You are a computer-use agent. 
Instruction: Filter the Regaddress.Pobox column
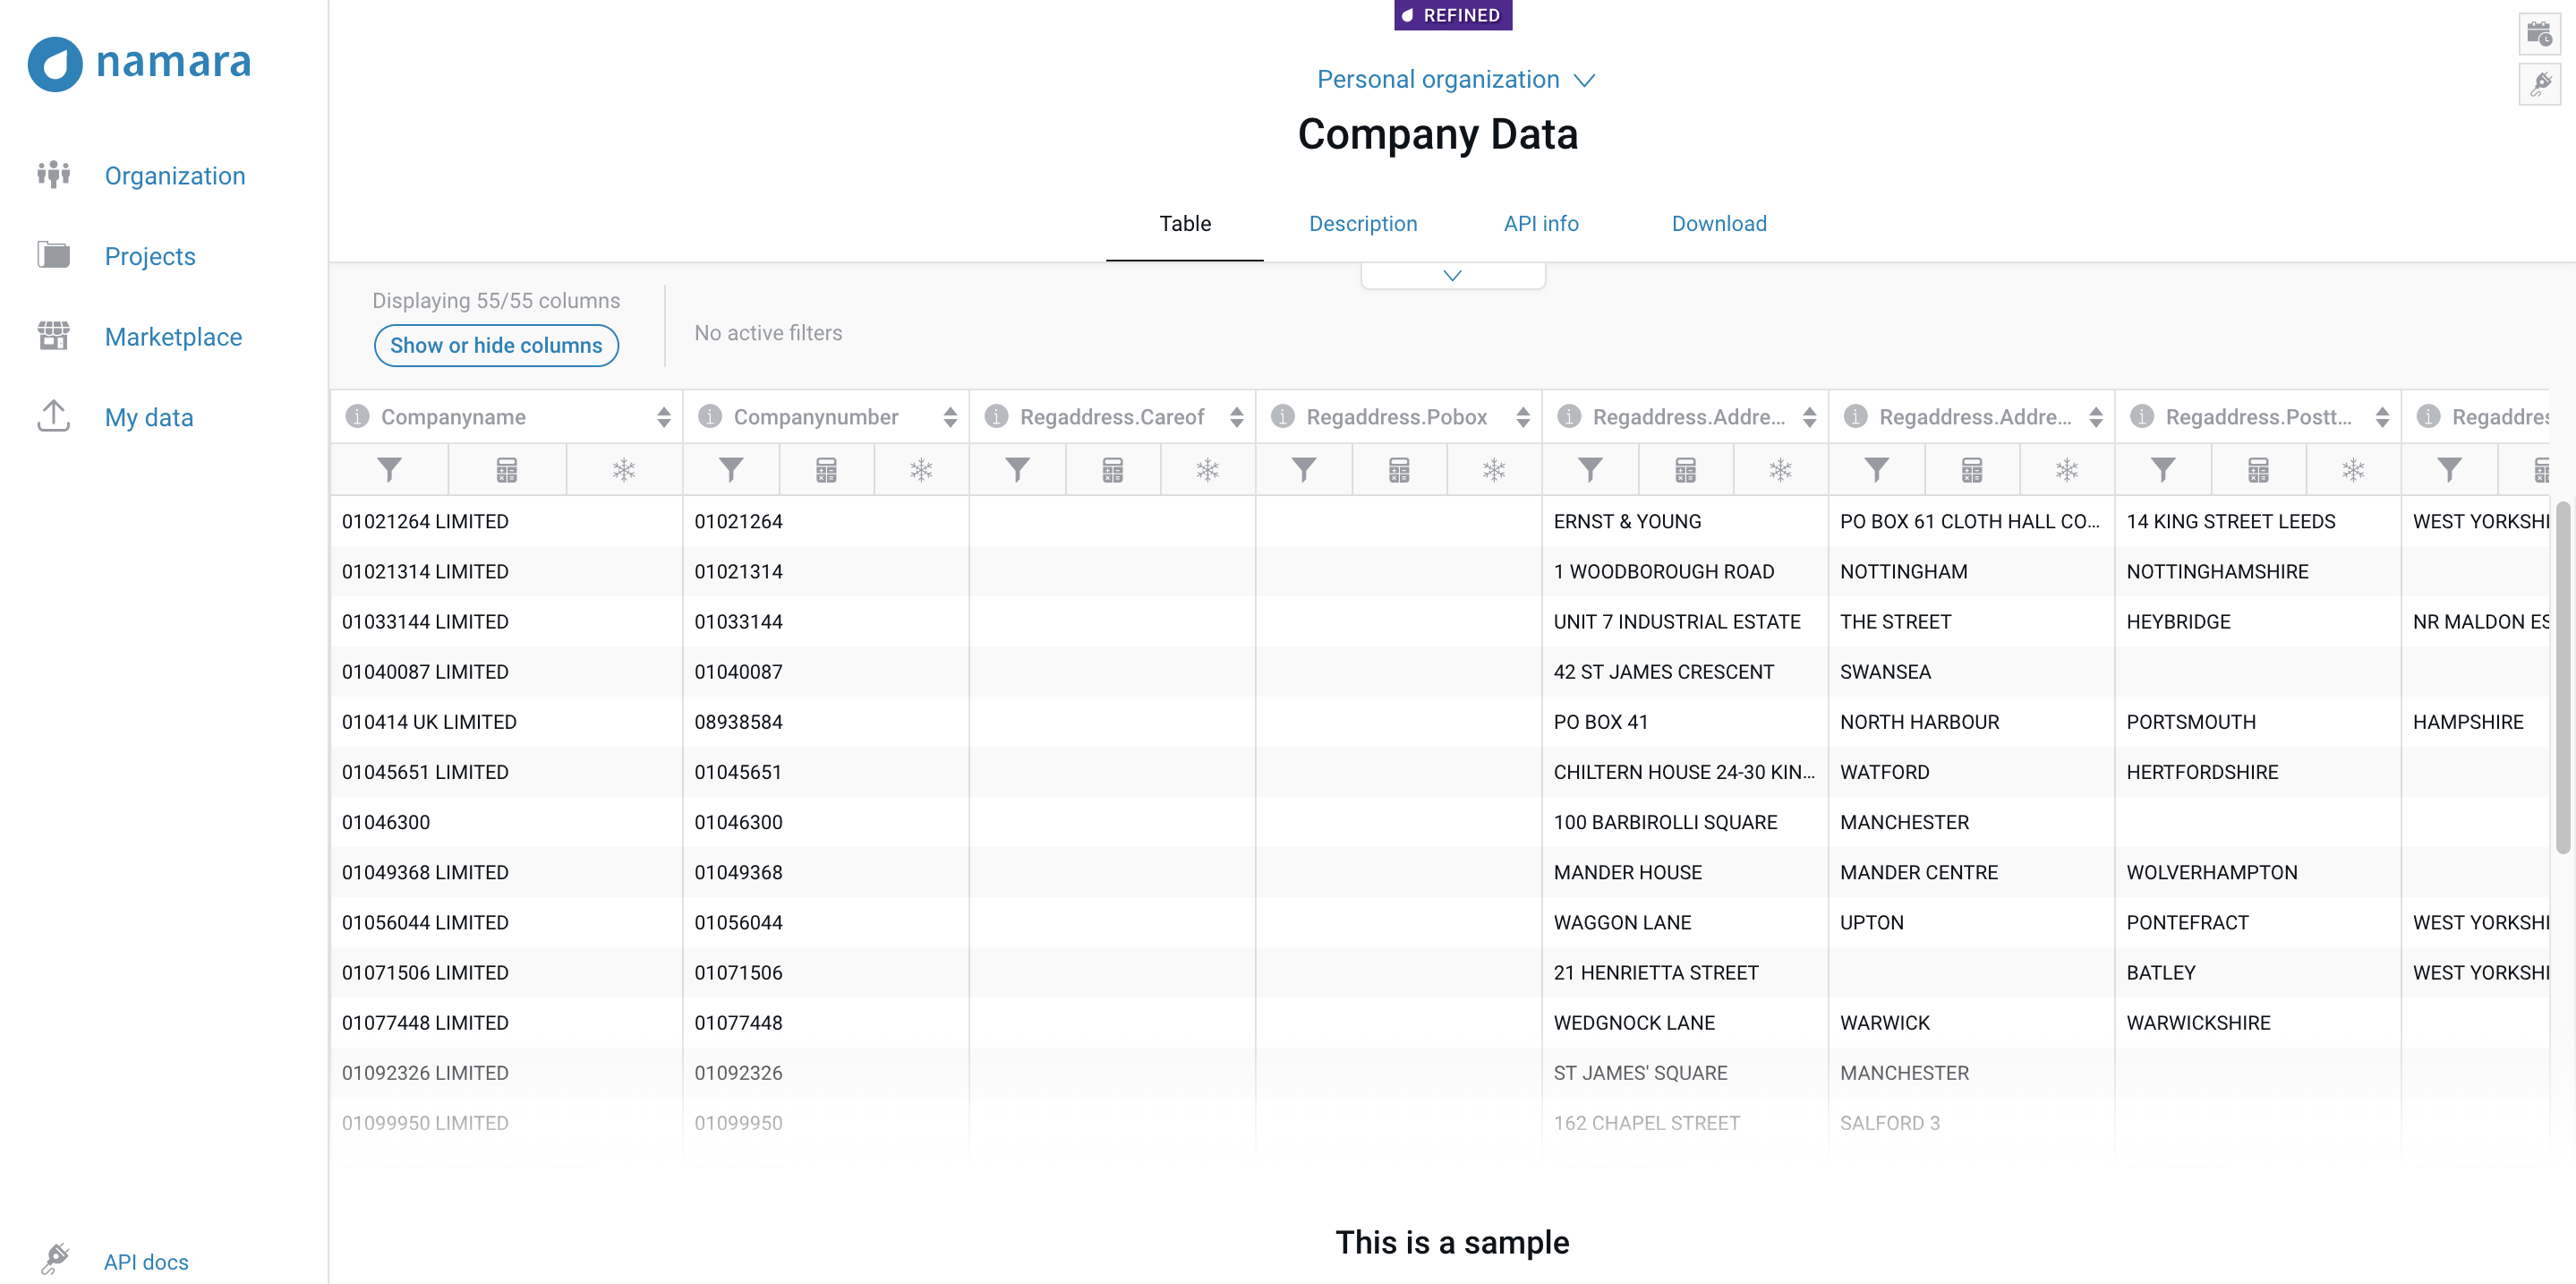coord(1304,470)
